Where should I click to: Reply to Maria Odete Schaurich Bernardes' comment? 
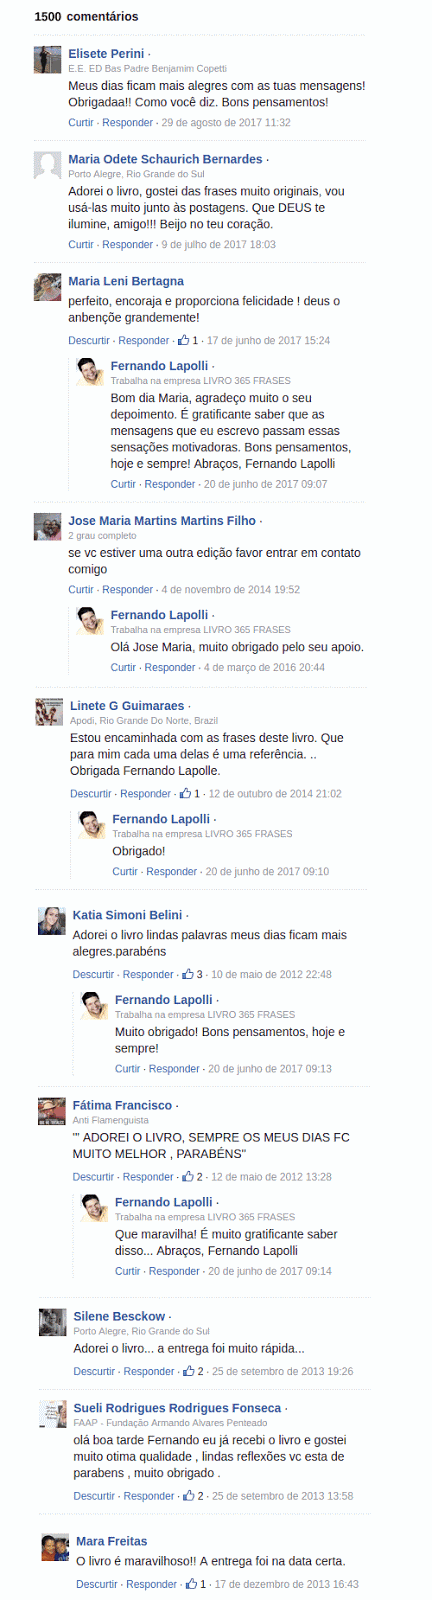128,244
